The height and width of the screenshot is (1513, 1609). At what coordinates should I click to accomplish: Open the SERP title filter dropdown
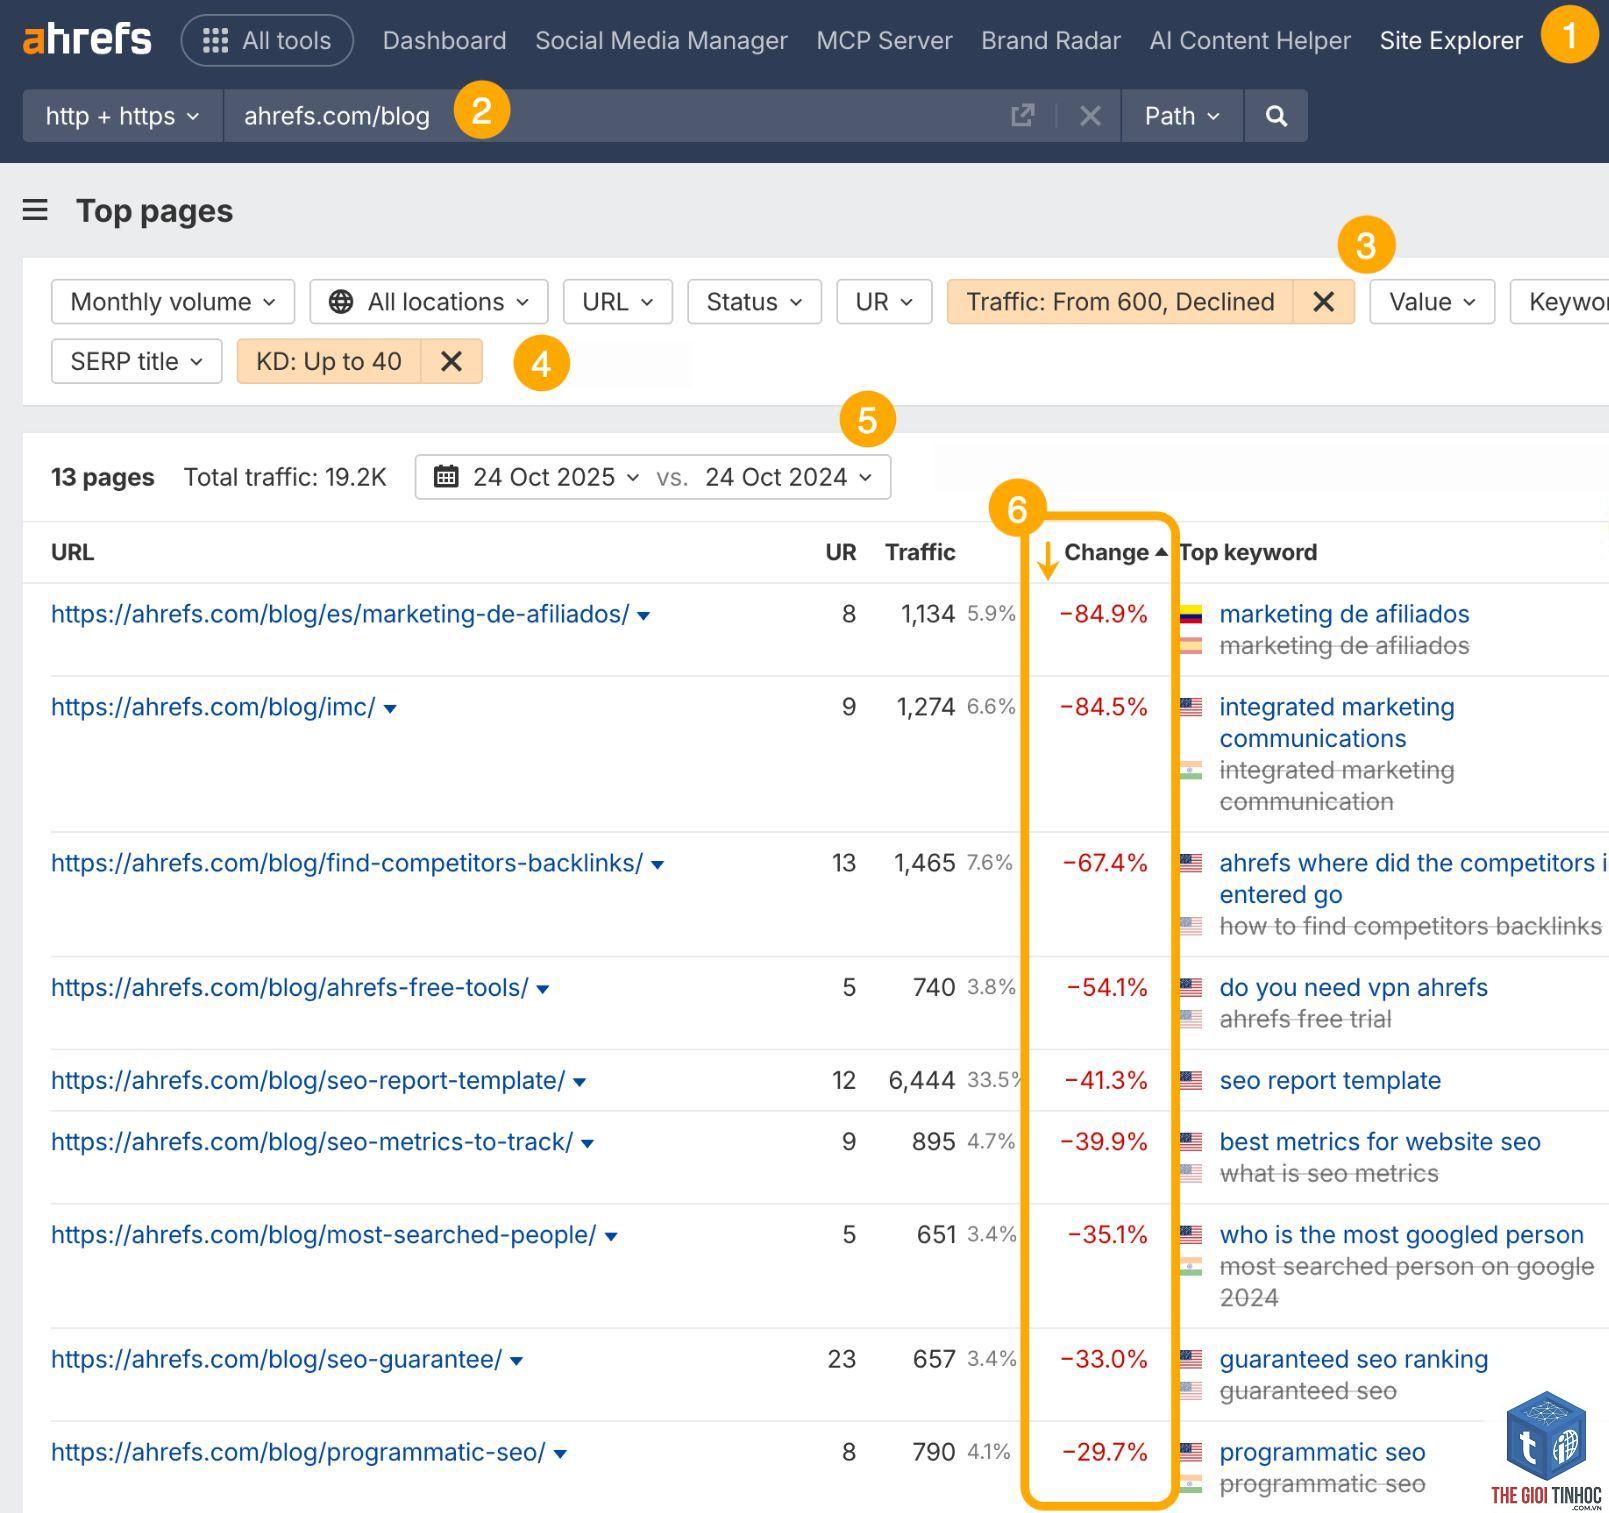point(136,361)
